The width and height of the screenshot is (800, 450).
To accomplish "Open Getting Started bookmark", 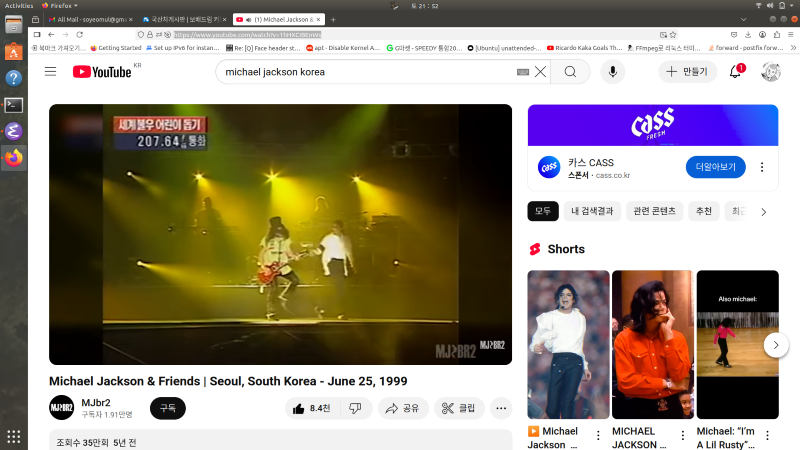I will tap(116, 48).
